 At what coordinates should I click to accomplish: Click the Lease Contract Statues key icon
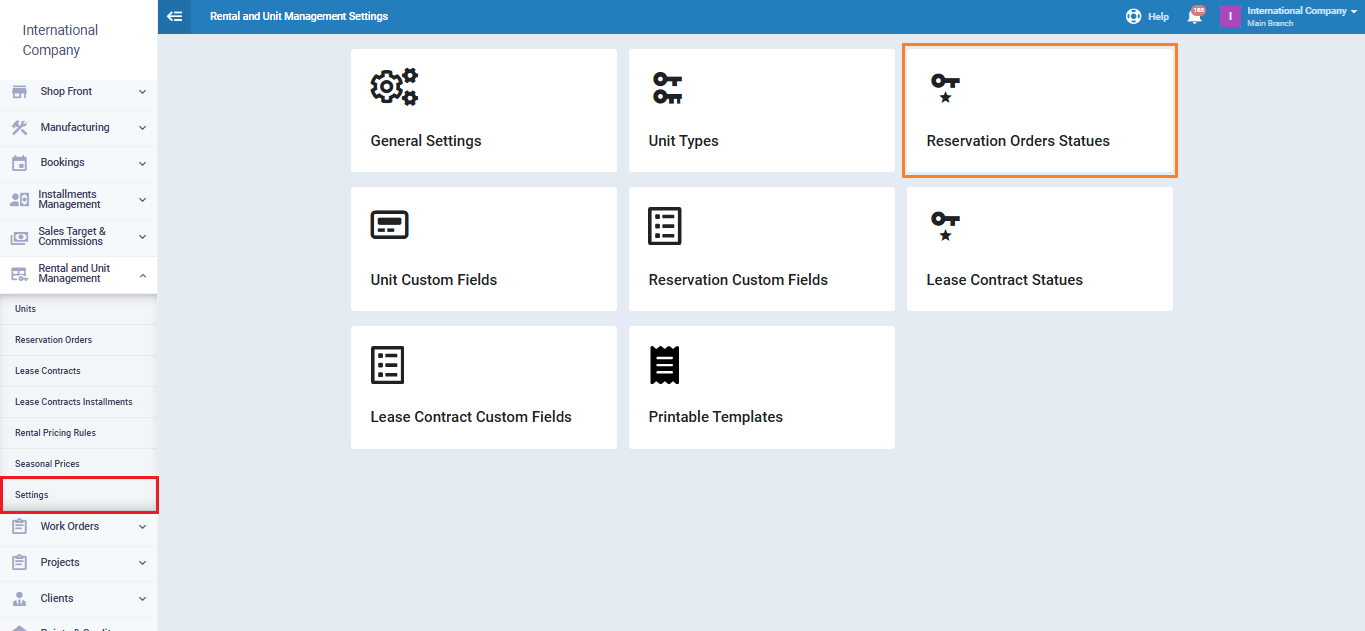[x=944, y=226]
